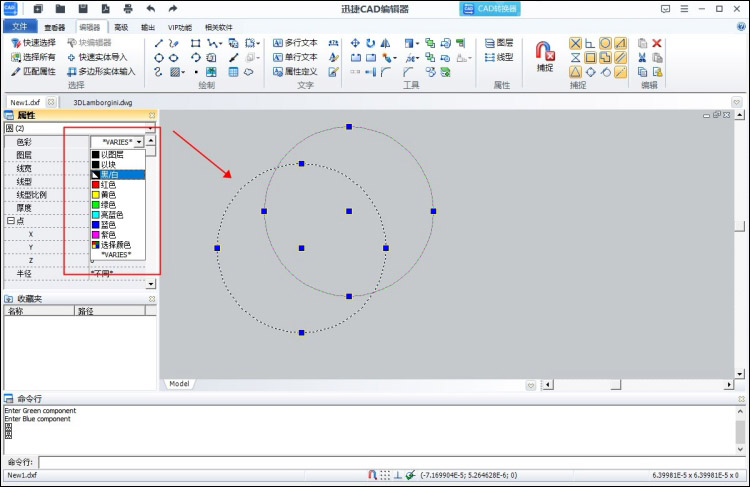Open the hatch tool dropdown arrow
This screenshot has height=487, width=750.
click(183, 72)
